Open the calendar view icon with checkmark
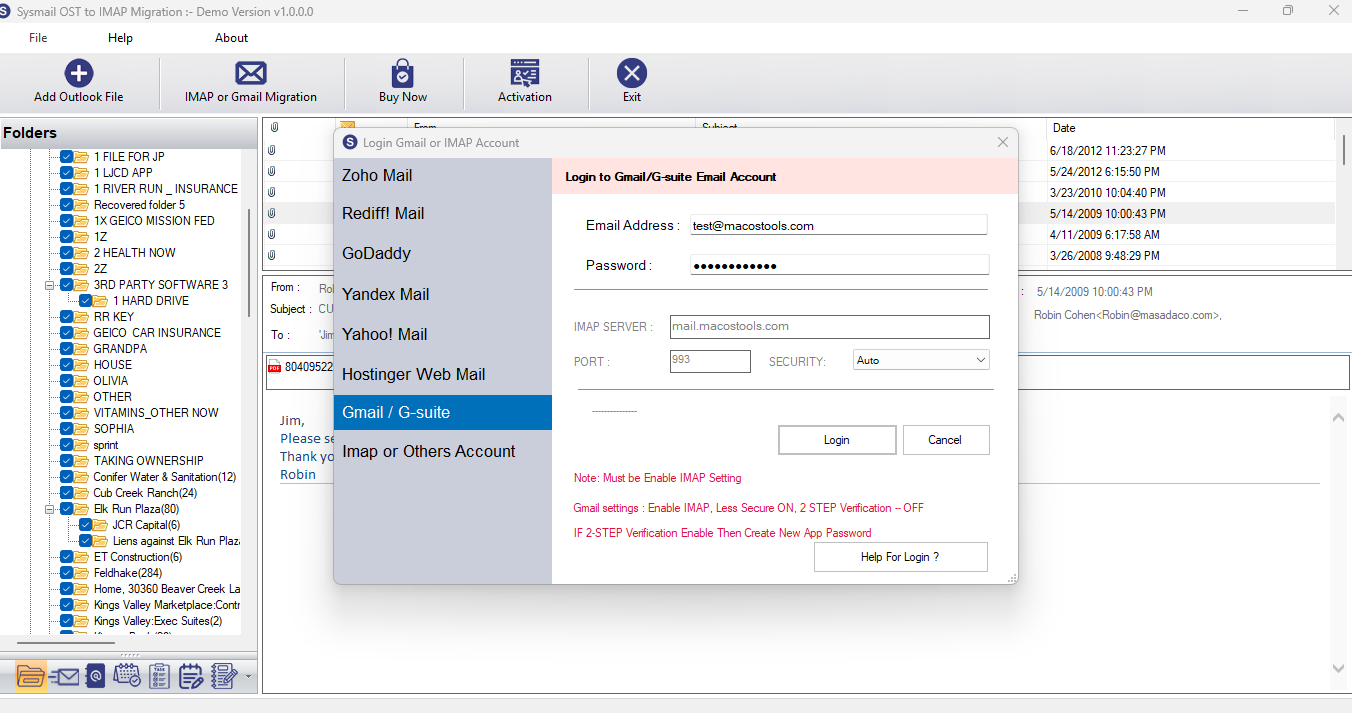 tap(127, 676)
